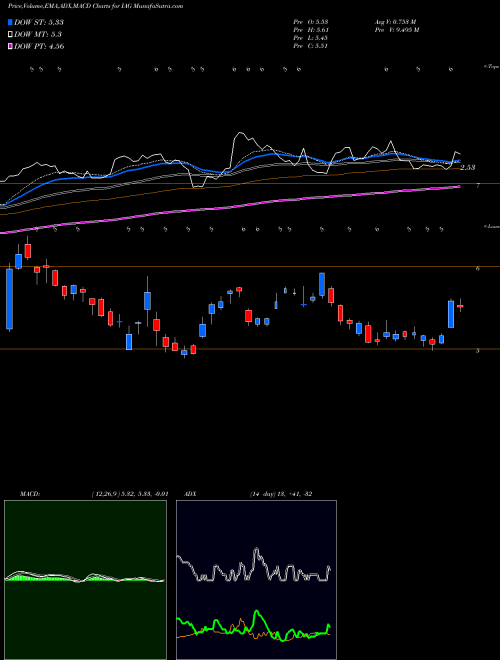The width and height of the screenshot is (500, 660).
Task: Click the 'Pre V: 9.495 M' volume text
Action: (396, 30)
